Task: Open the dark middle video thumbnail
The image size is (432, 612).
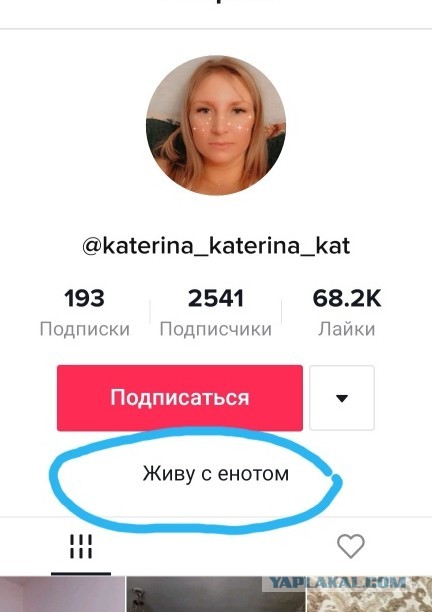Action: (x=216, y=594)
